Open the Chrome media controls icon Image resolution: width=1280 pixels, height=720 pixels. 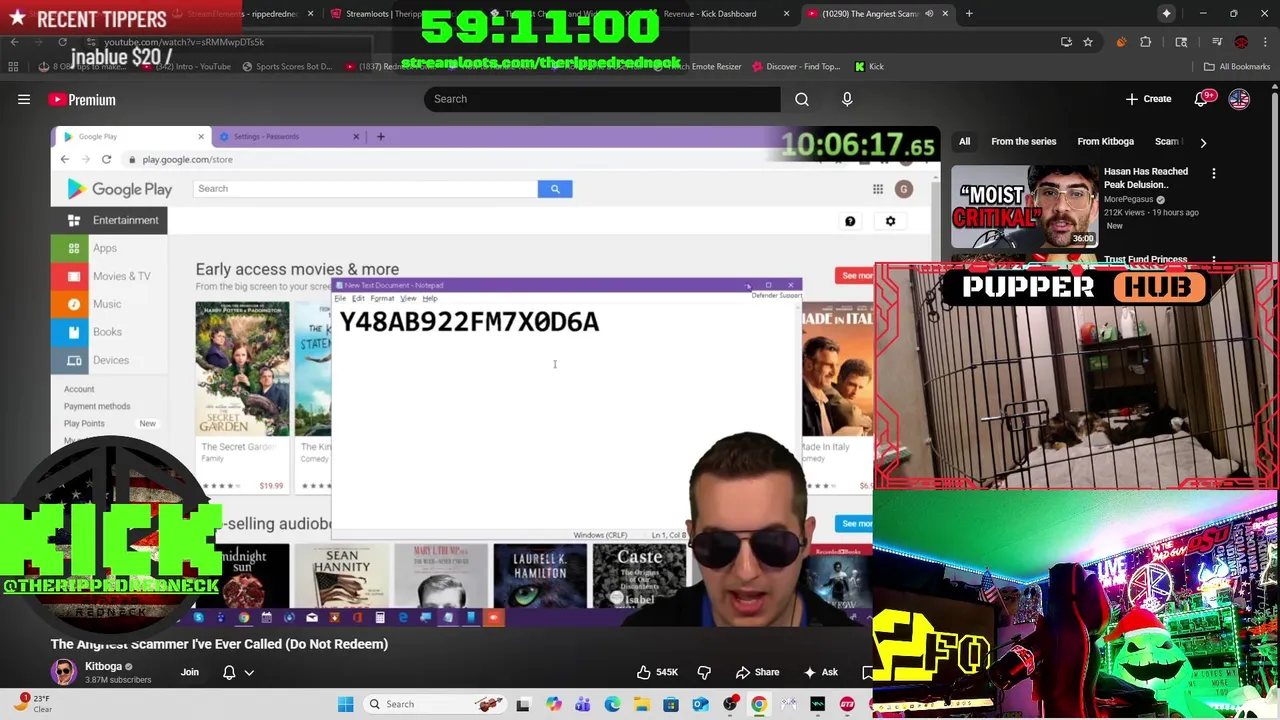tap(1217, 42)
